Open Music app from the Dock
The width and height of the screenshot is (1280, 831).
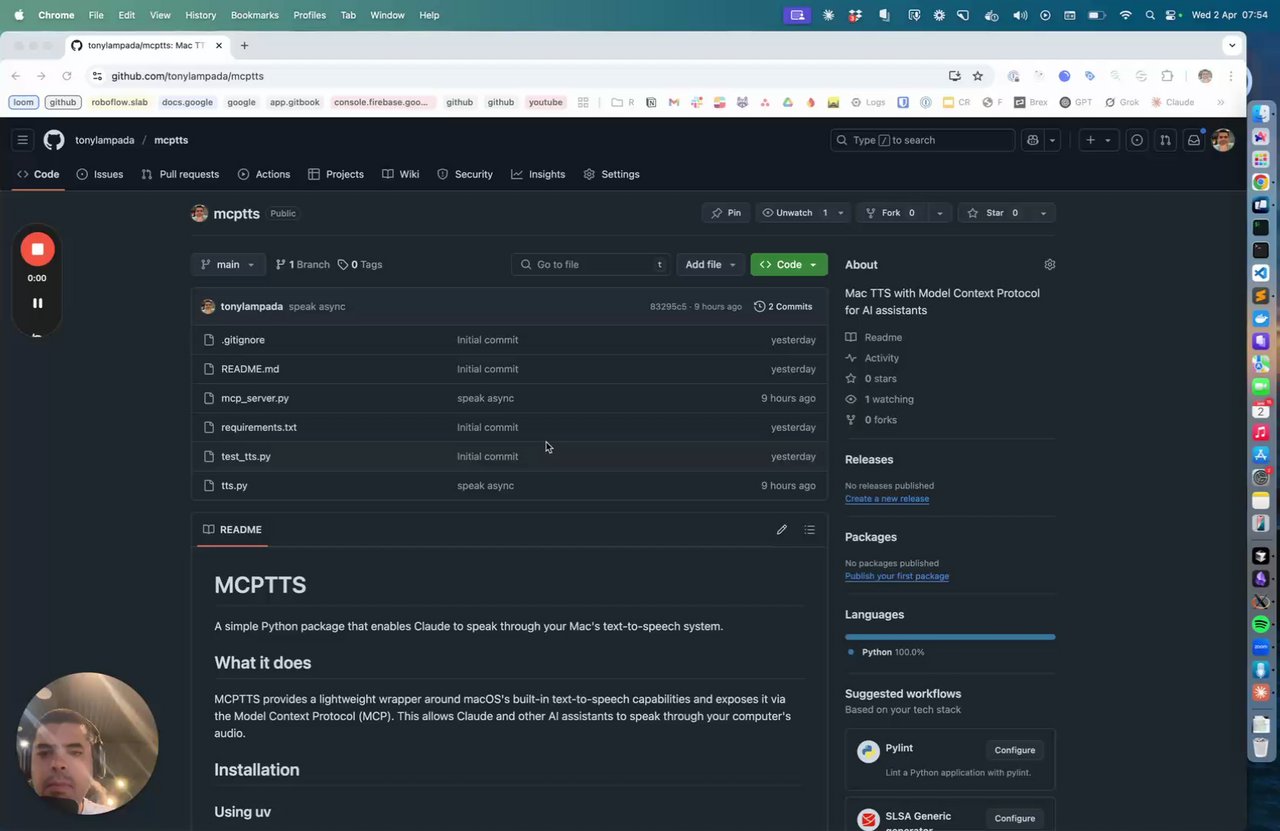tap(1261, 433)
